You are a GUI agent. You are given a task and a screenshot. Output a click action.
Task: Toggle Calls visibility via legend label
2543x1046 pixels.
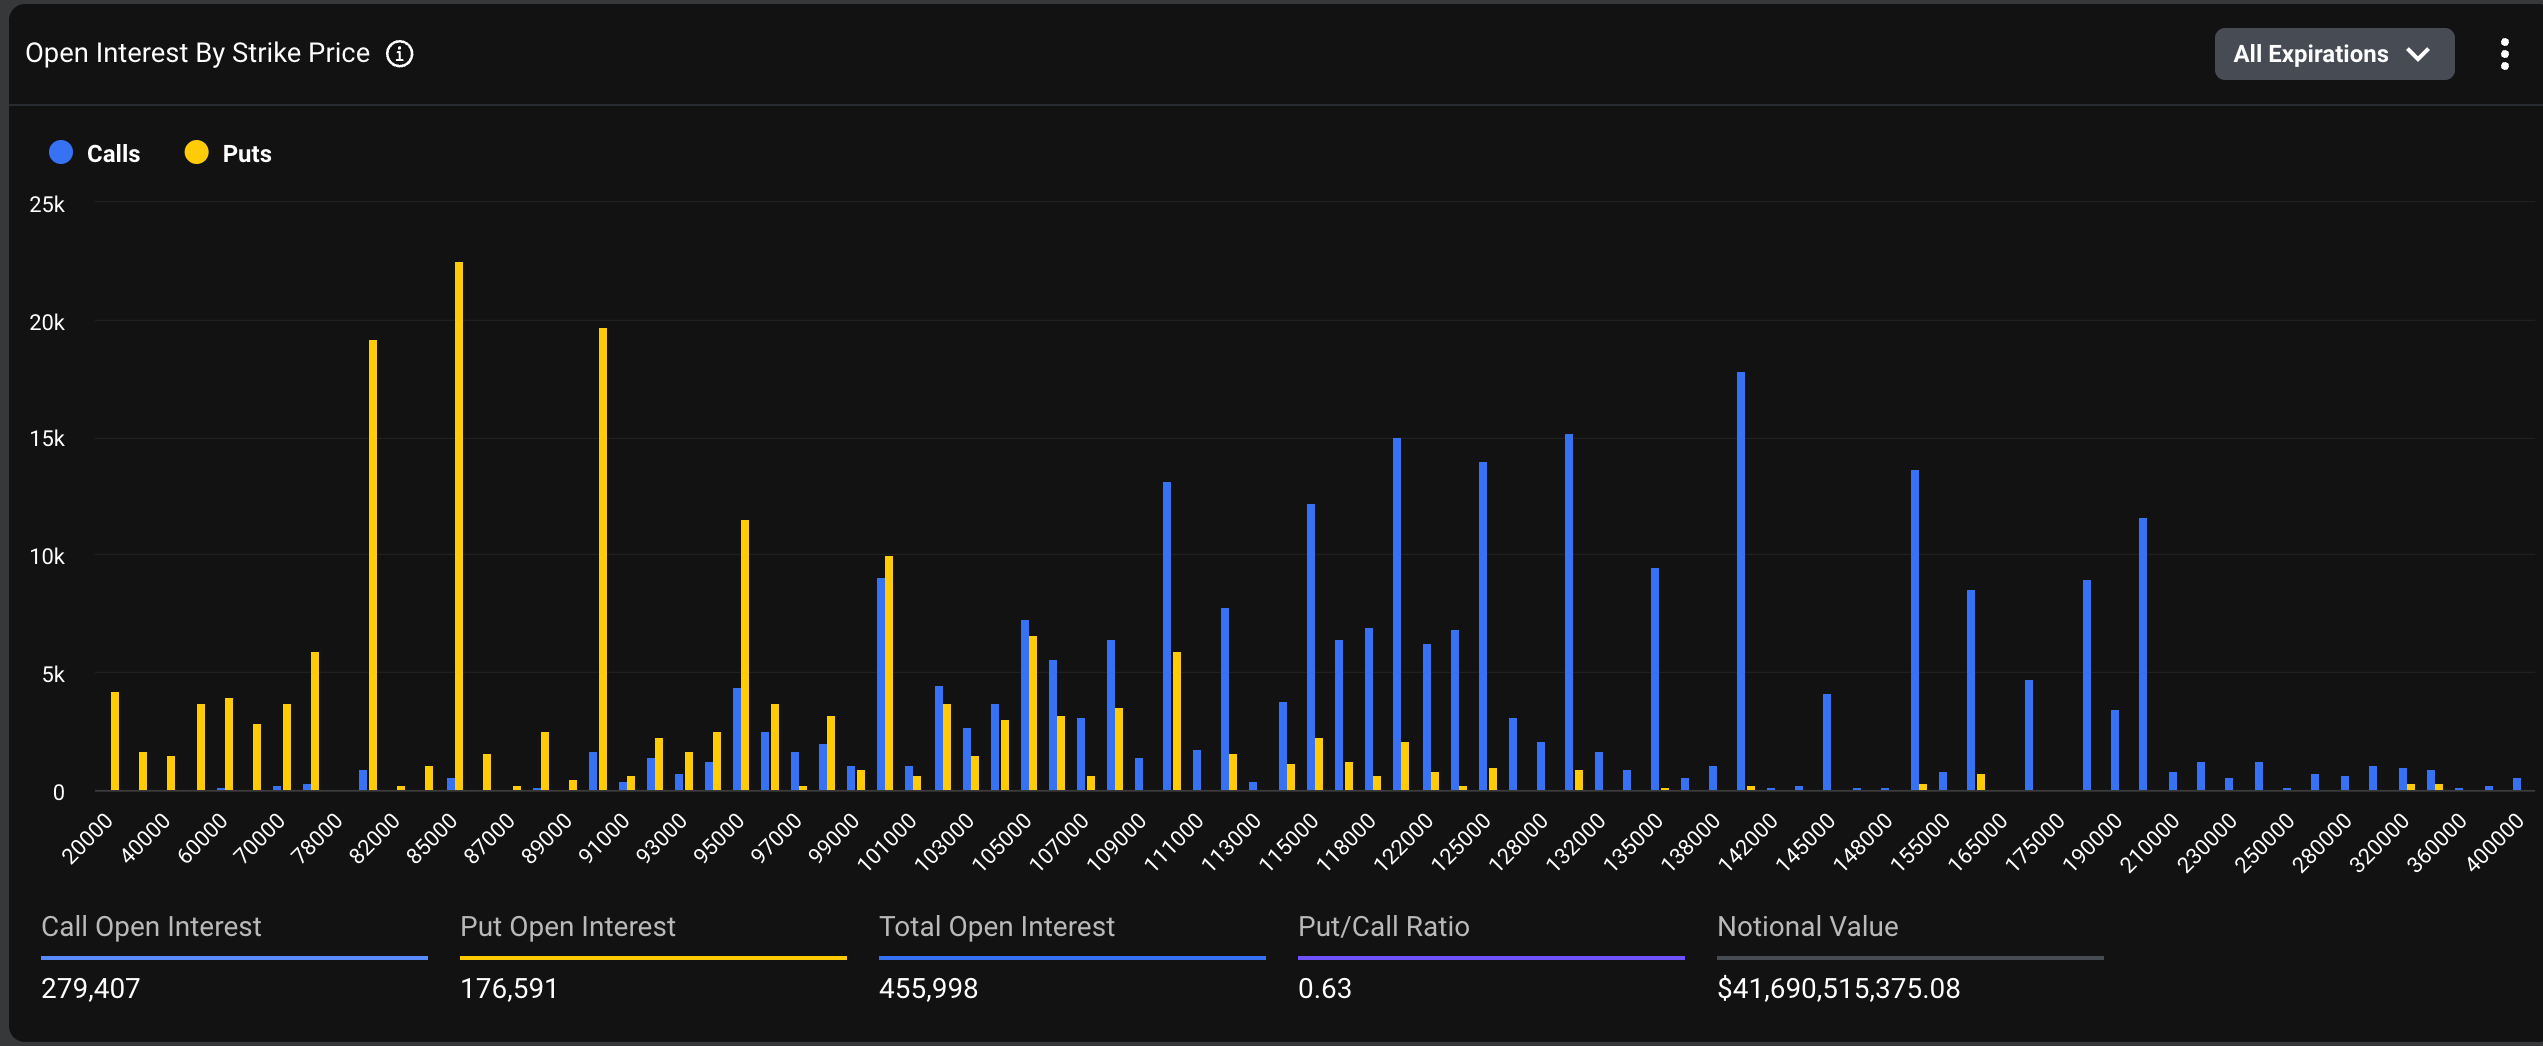[x=113, y=152]
